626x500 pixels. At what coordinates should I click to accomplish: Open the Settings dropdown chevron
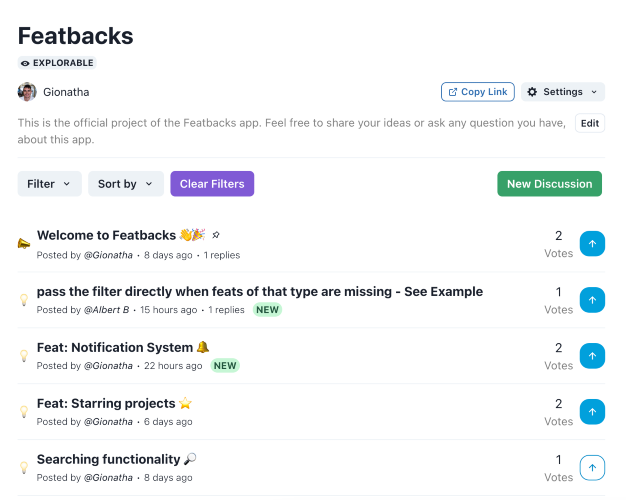click(x=594, y=92)
